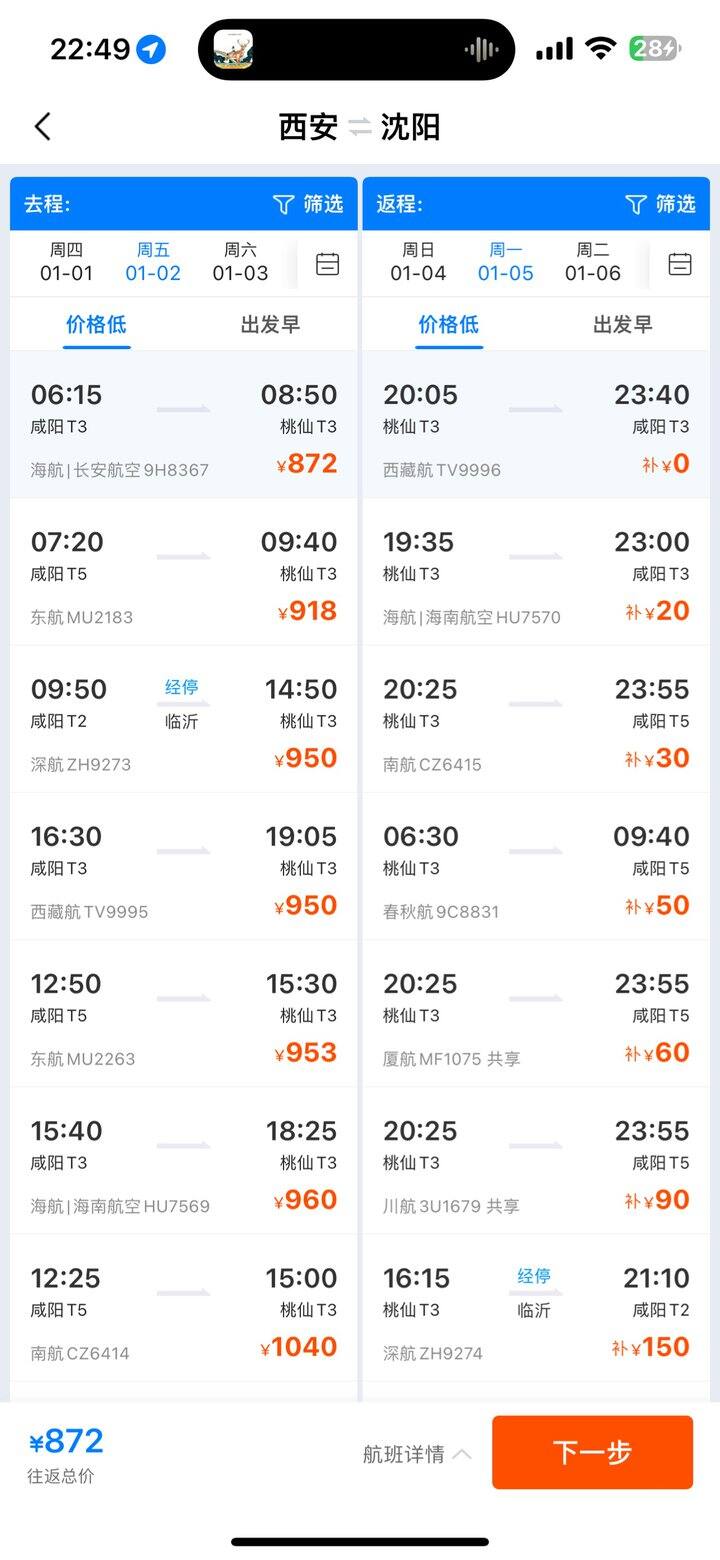720x1560 pixels.
Task: Choose return flight 春秋航 9C8831
Action: coord(536,871)
